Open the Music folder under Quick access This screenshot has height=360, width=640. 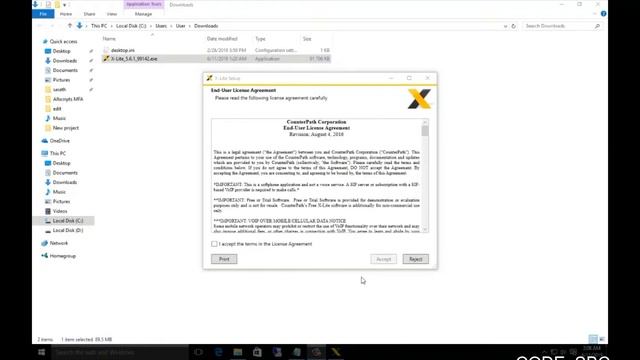[x=59, y=118]
